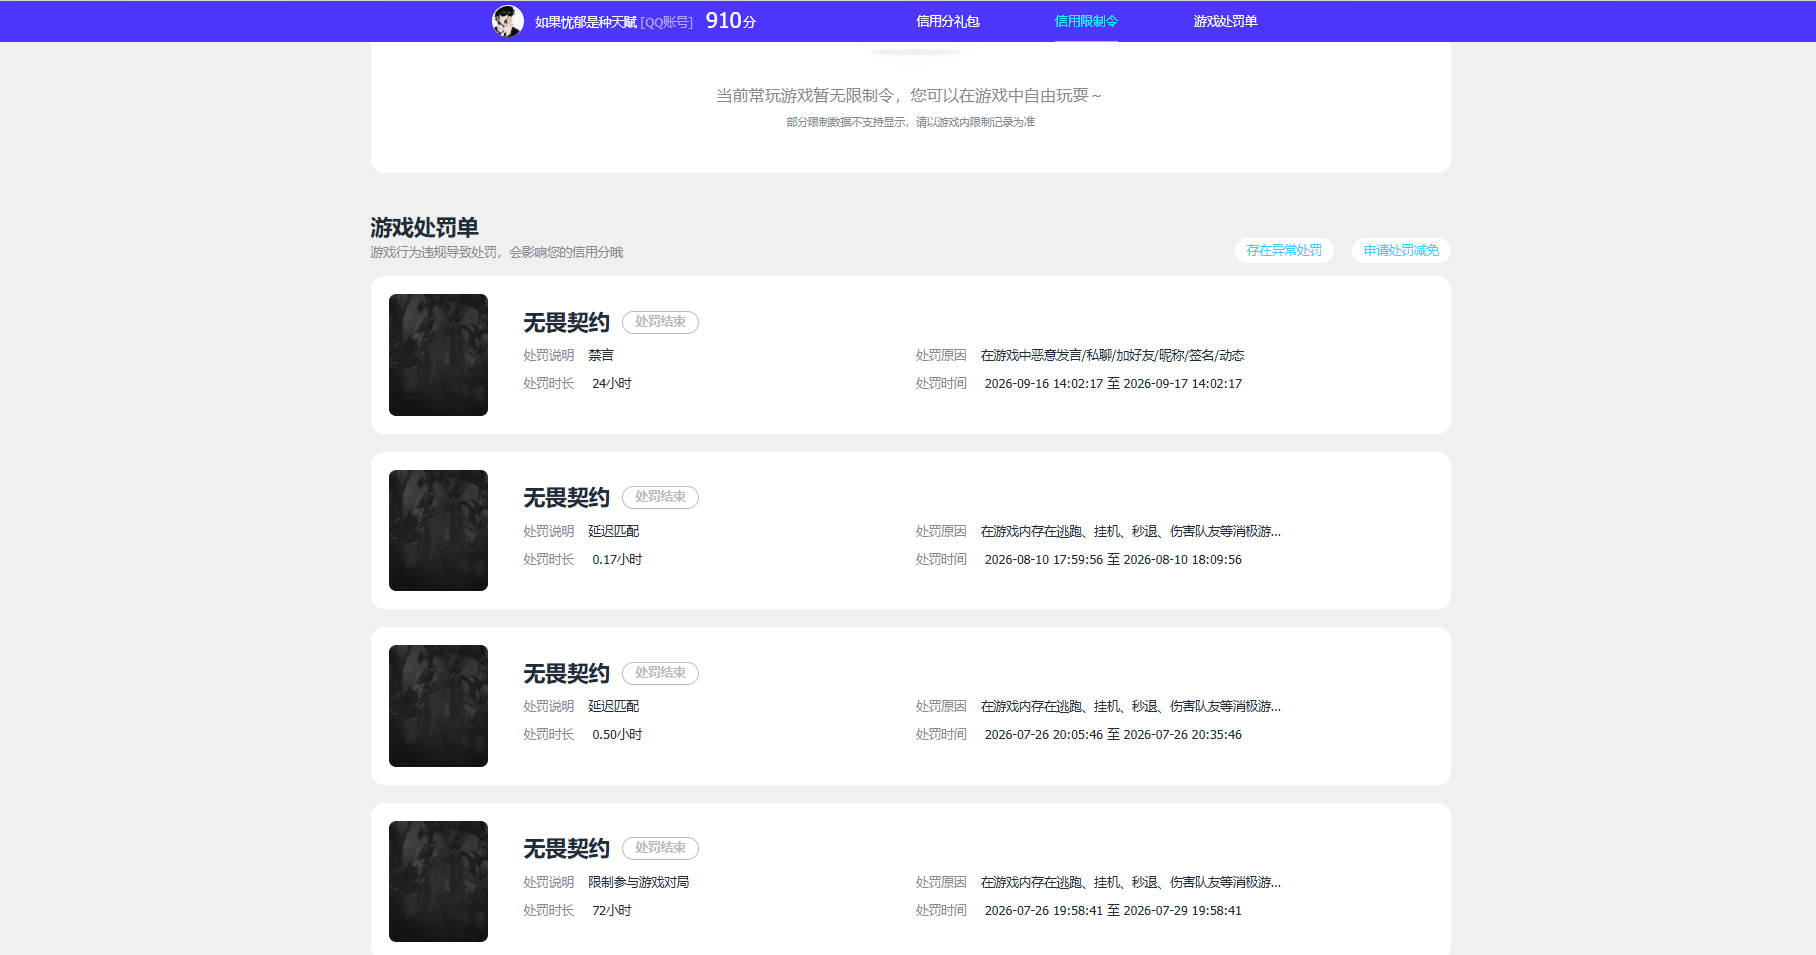Click the 处罚结束 badge on the 0.17小时 card

pos(660,497)
